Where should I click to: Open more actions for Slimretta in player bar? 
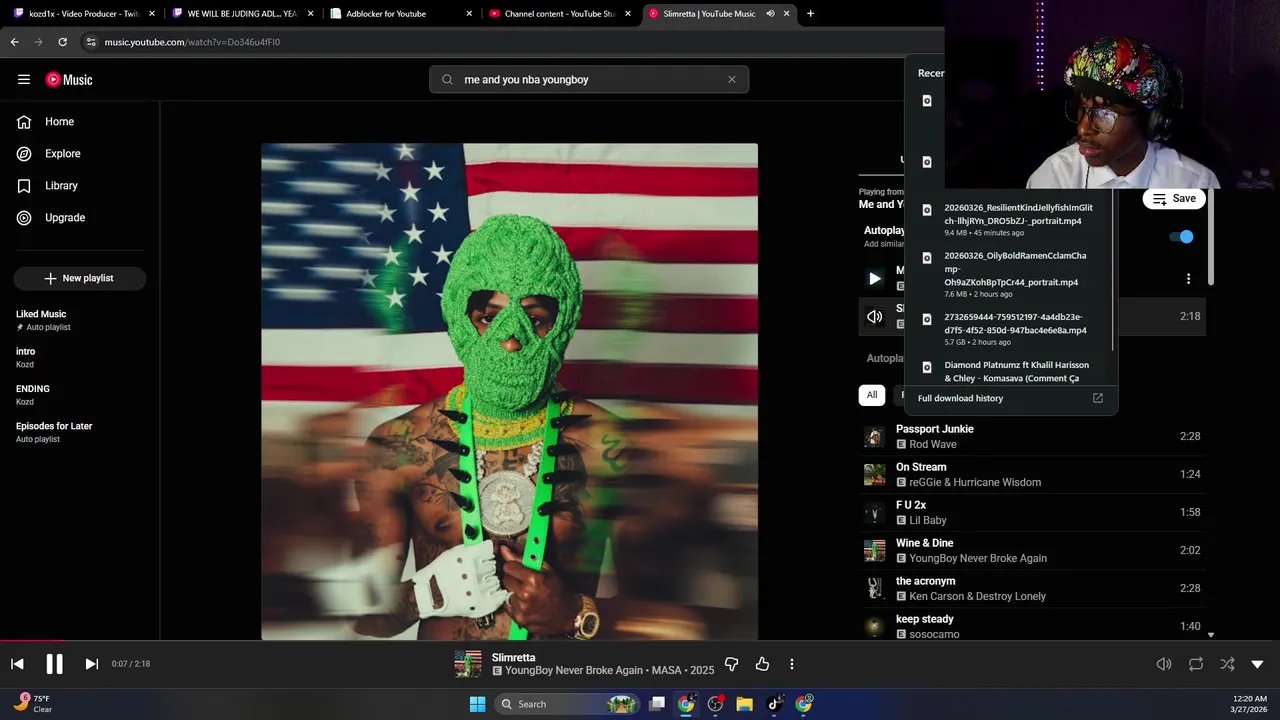click(x=792, y=664)
